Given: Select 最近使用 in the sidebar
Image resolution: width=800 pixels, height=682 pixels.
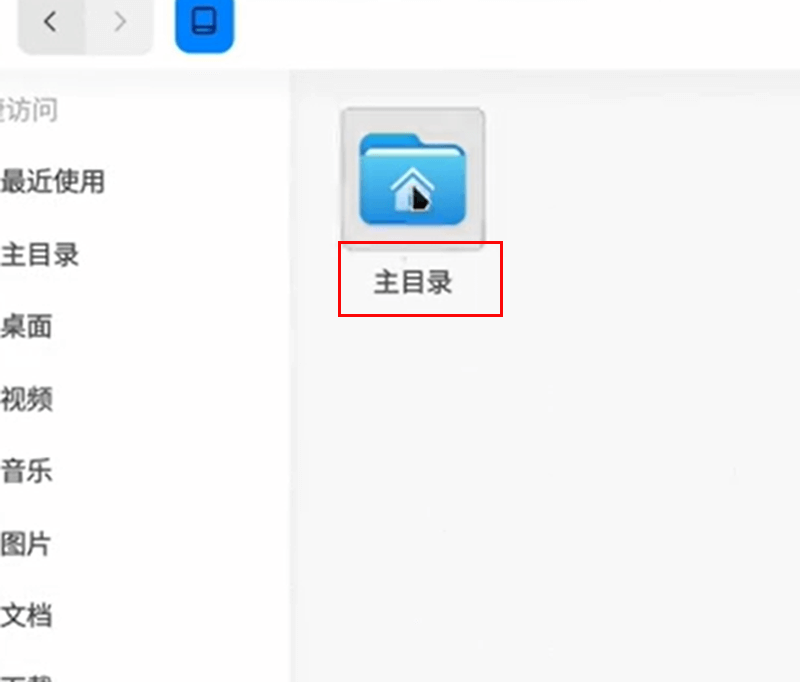Looking at the screenshot, I should [x=53, y=182].
